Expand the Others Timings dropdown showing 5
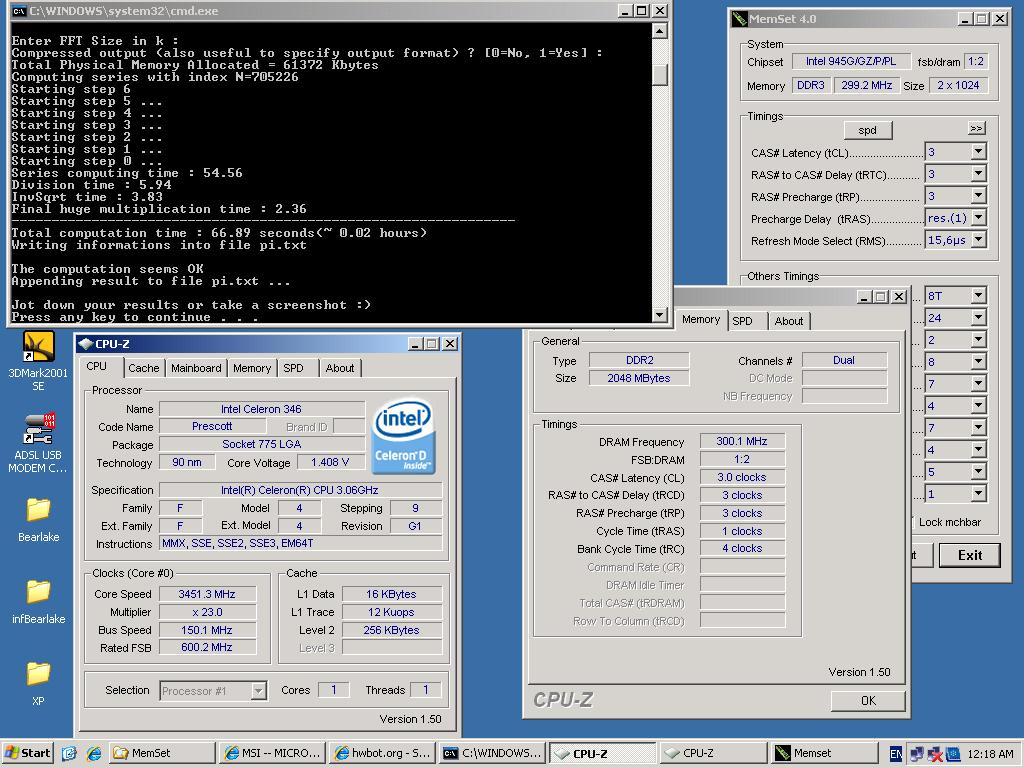 point(978,472)
